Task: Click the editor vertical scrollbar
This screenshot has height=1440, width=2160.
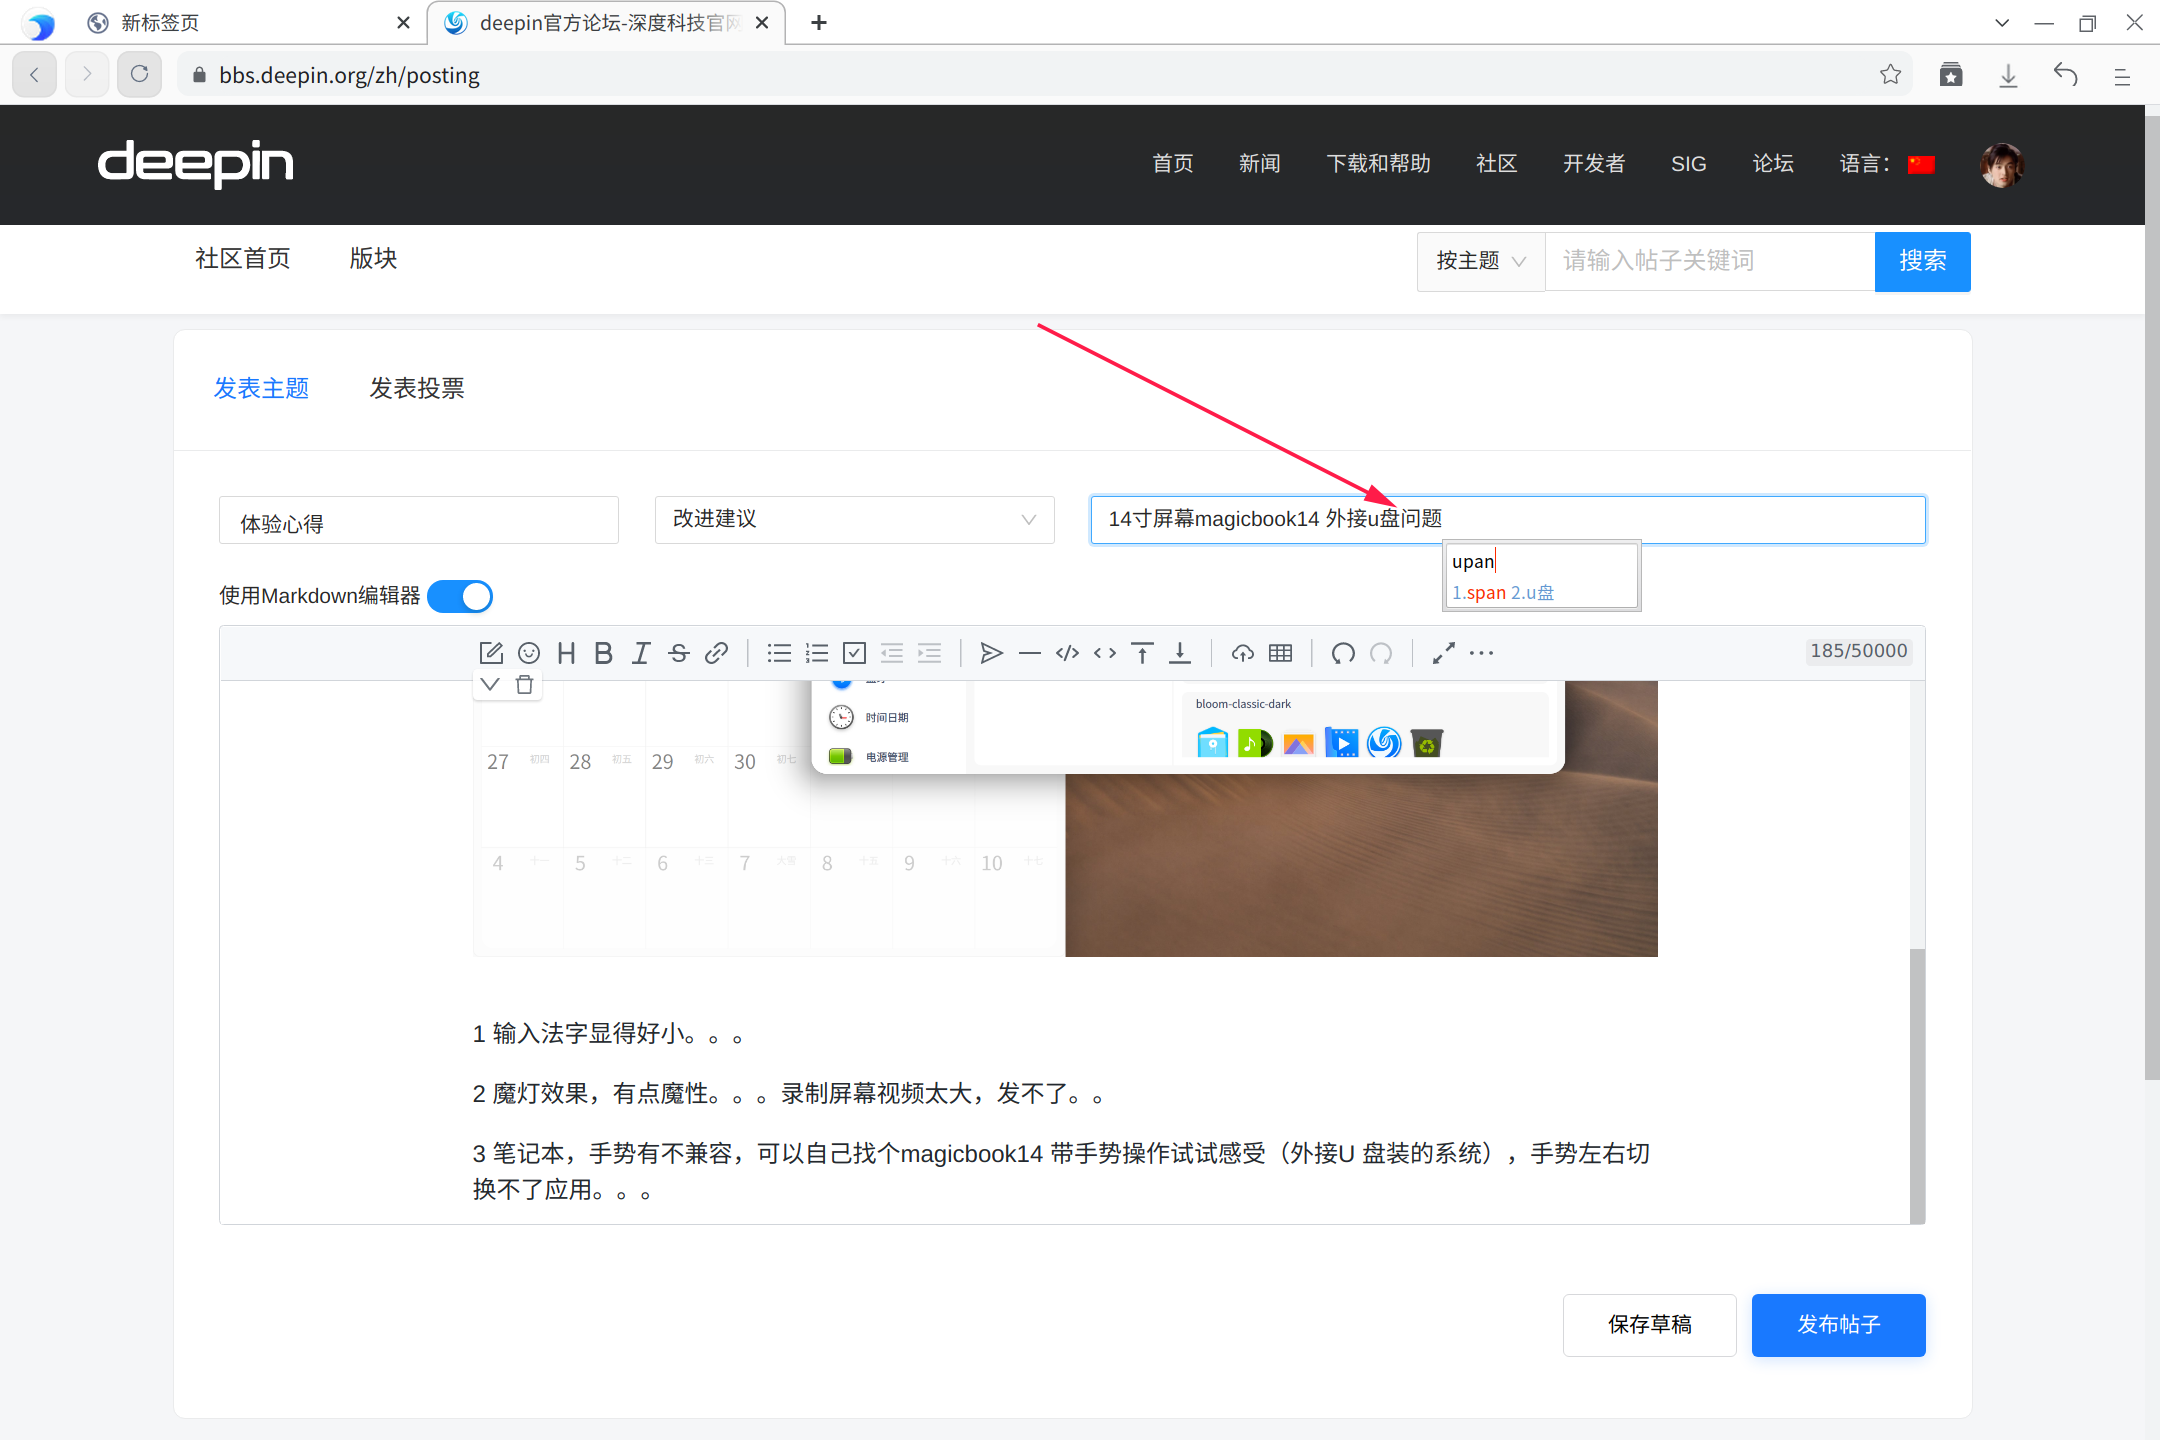Action: click(x=1917, y=1080)
